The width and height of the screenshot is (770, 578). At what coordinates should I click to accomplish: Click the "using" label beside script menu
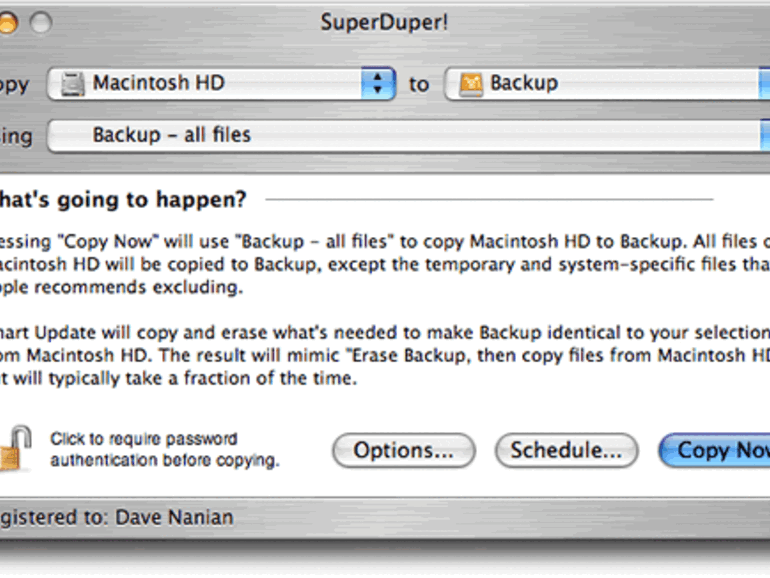pyautogui.click(x=15, y=136)
